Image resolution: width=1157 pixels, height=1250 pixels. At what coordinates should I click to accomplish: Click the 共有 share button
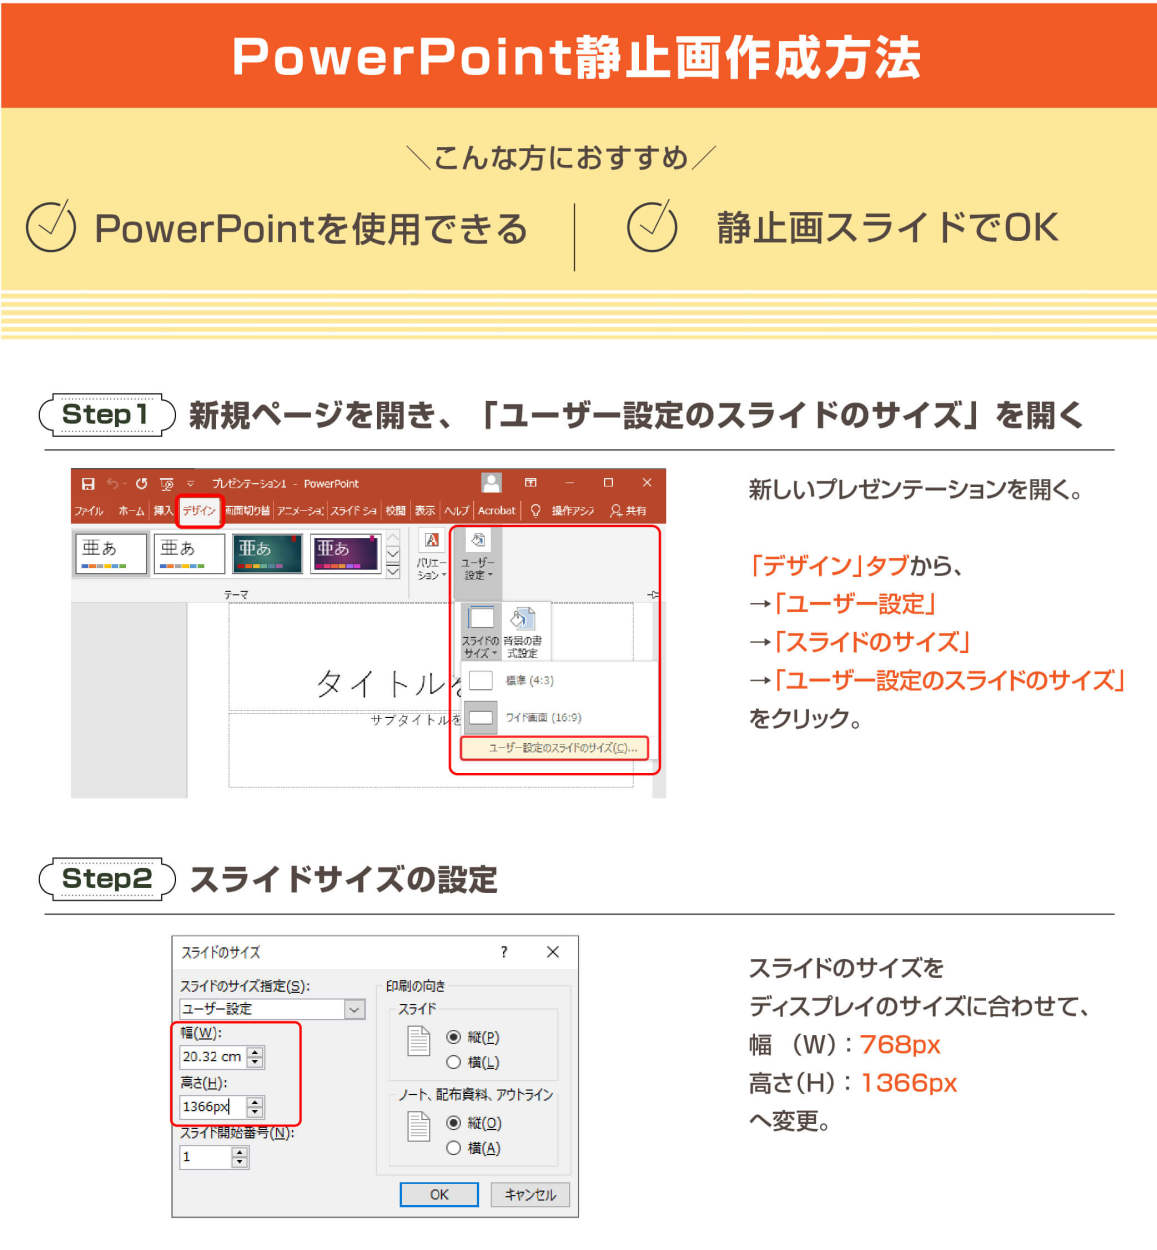click(629, 510)
